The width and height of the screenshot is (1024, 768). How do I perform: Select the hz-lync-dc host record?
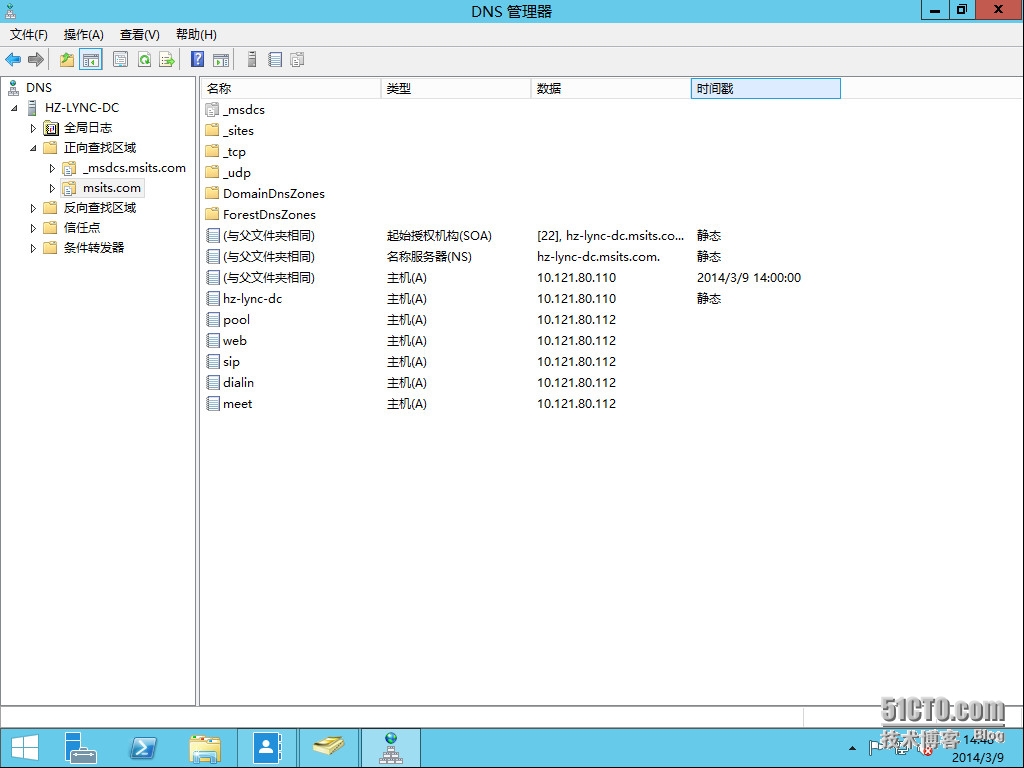pyautogui.click(x=252, y=298)
